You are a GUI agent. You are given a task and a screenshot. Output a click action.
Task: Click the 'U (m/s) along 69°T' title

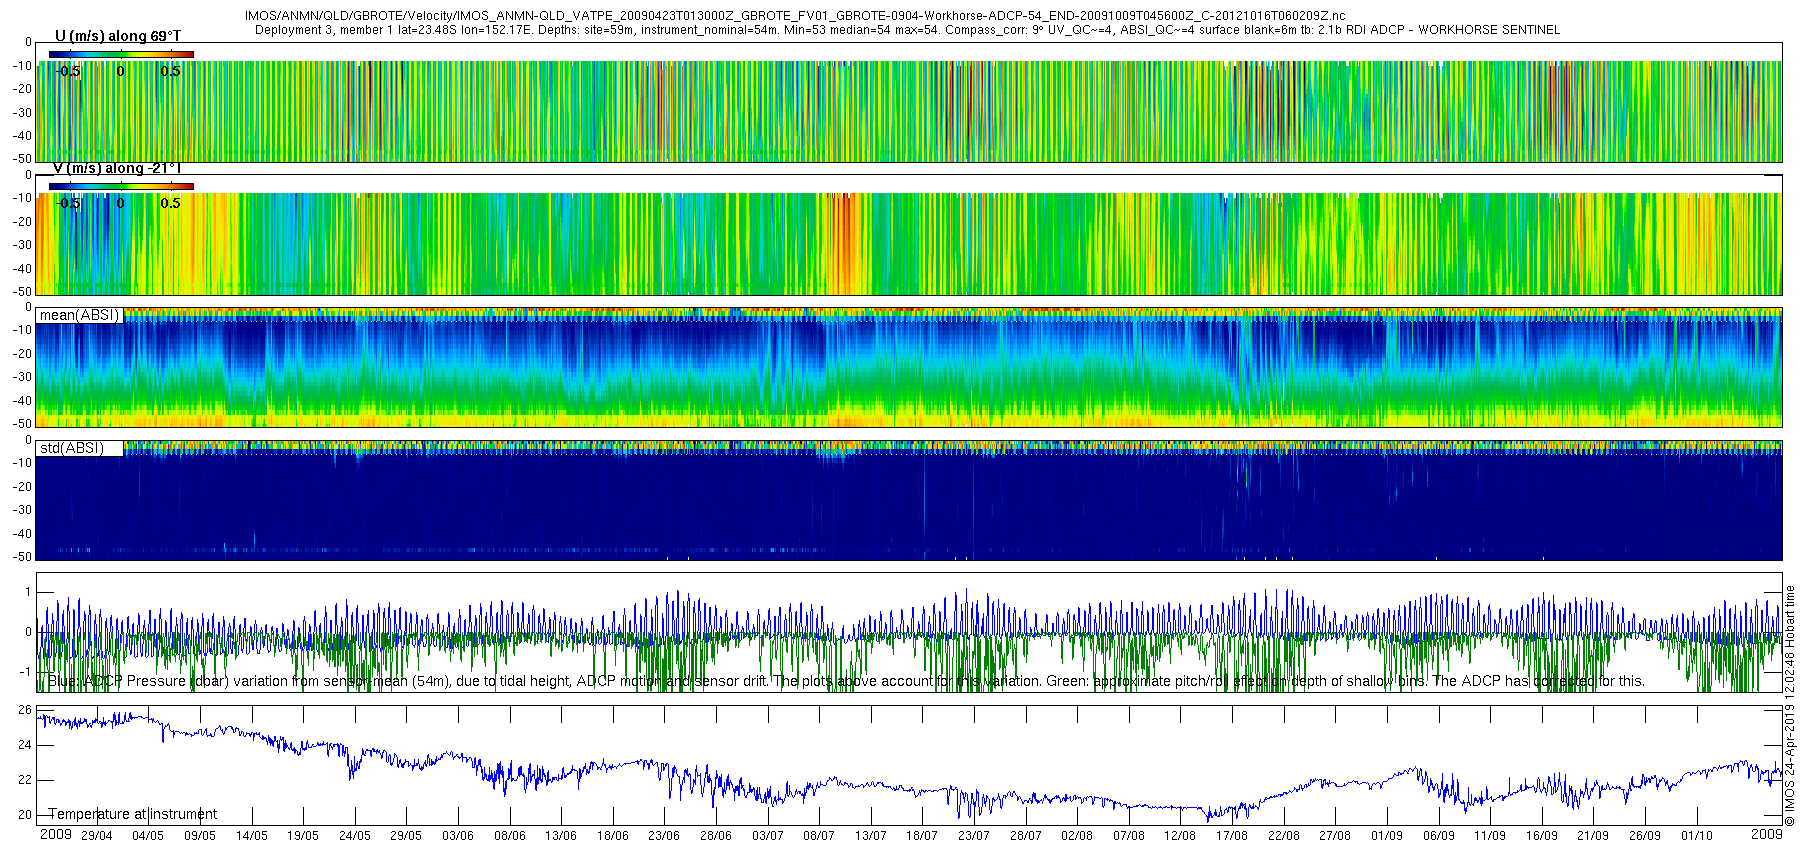[x=118, y=36]
